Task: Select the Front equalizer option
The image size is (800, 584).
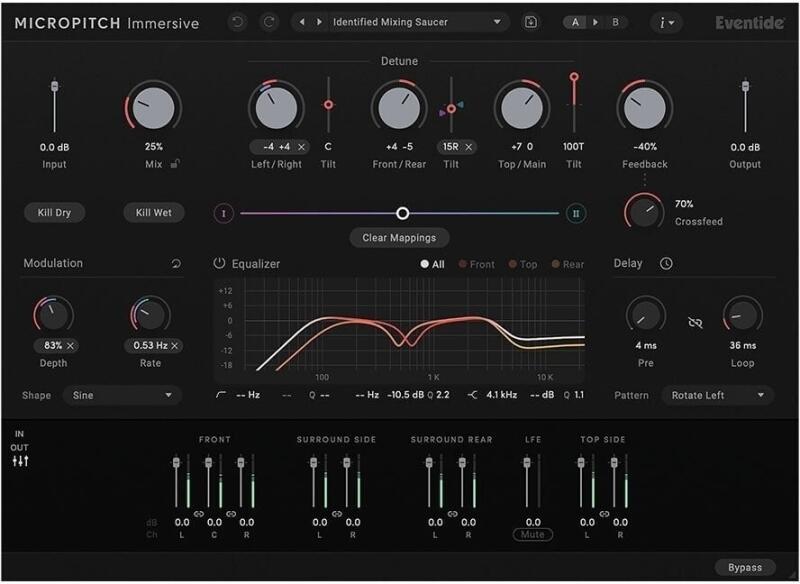Action: point(477,264)
